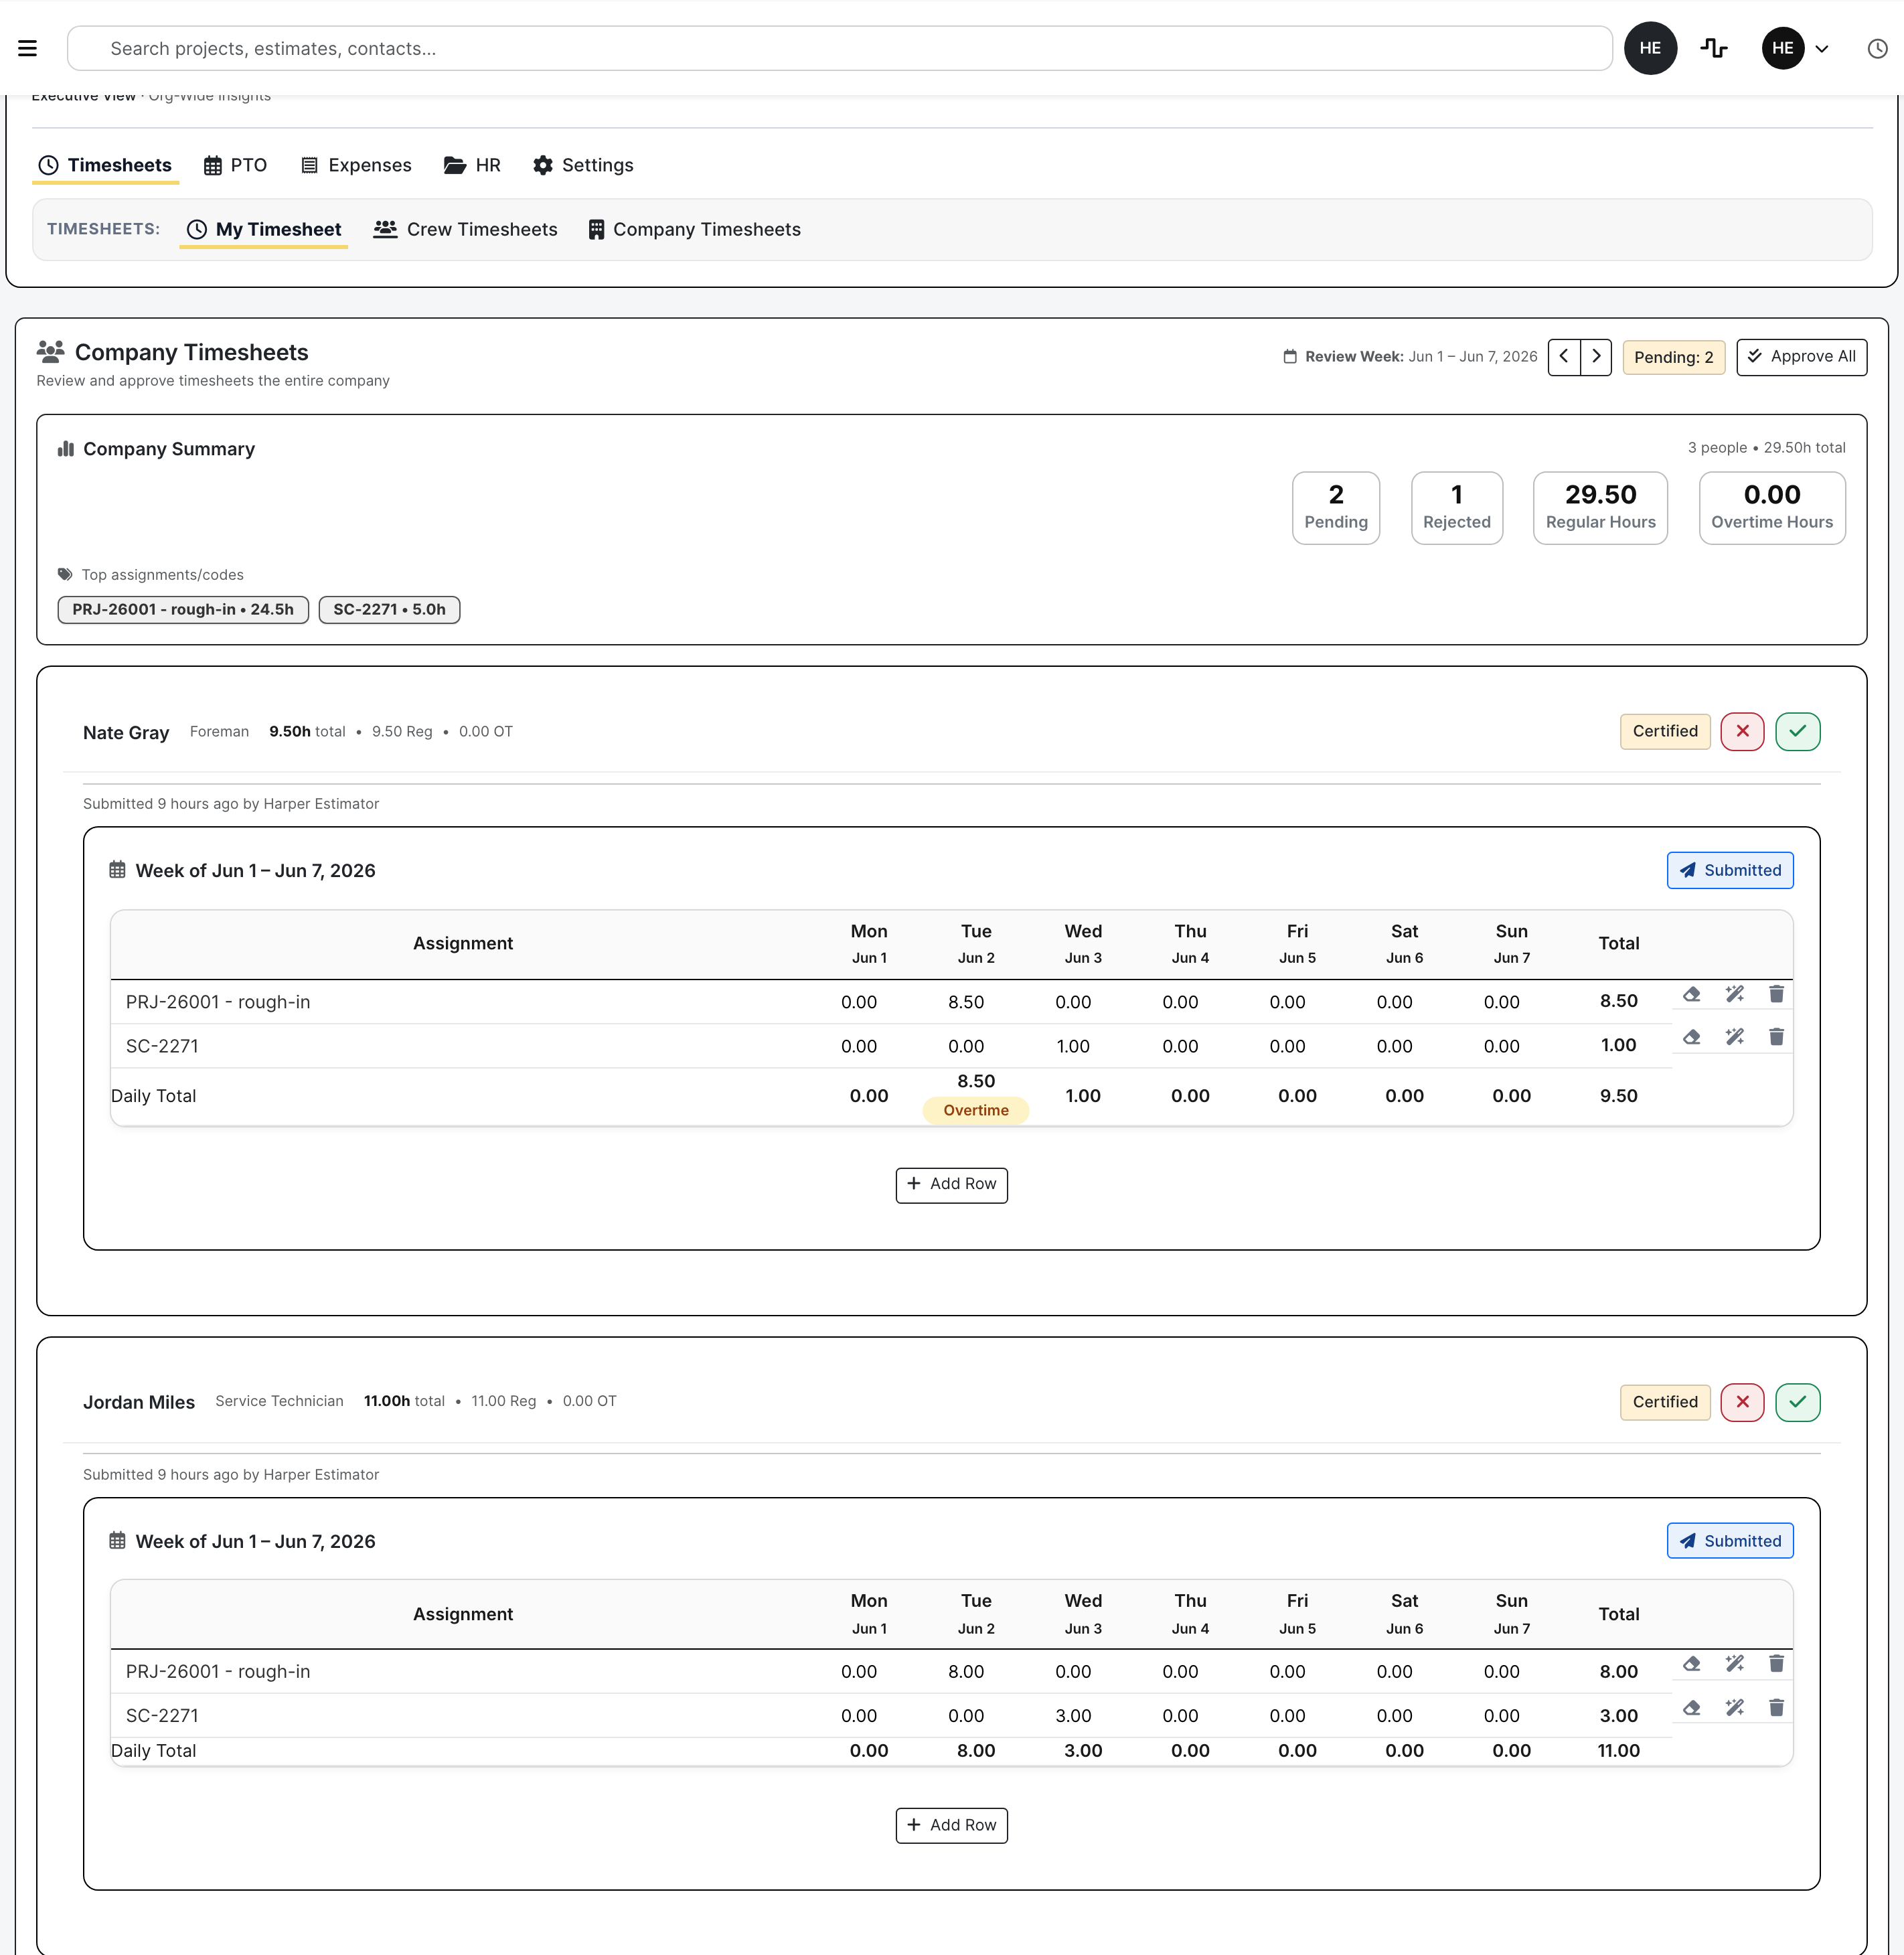
Task: Clear Nate Gray's SC-2271 row with eraser
Action: pos(1691,1037)
